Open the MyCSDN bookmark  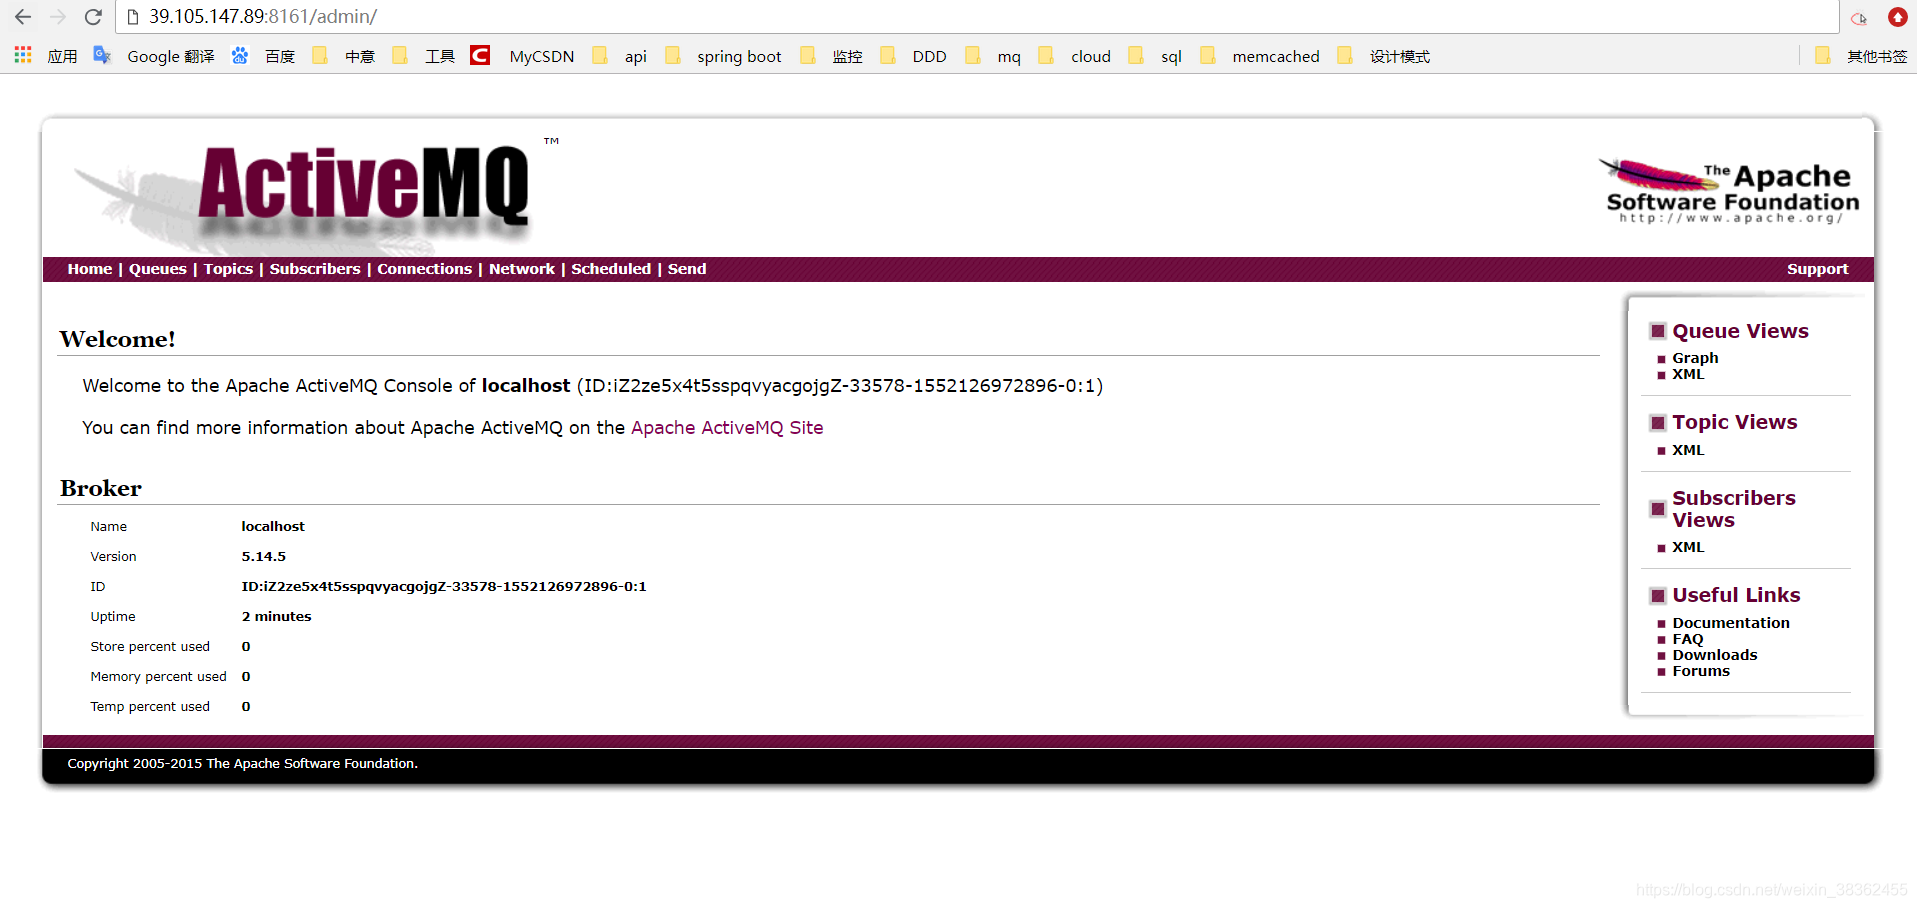point(523,56)
